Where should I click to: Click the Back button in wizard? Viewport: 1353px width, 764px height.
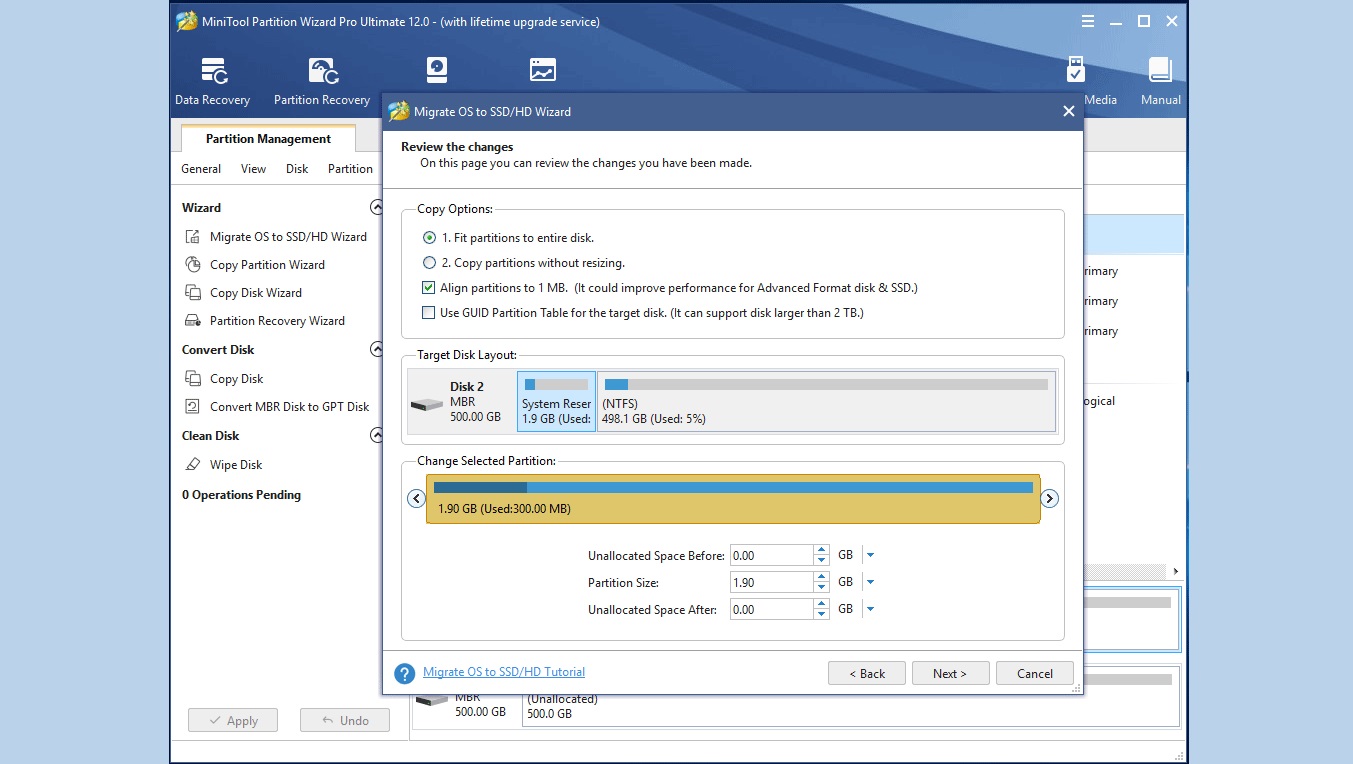coord(867,673)
